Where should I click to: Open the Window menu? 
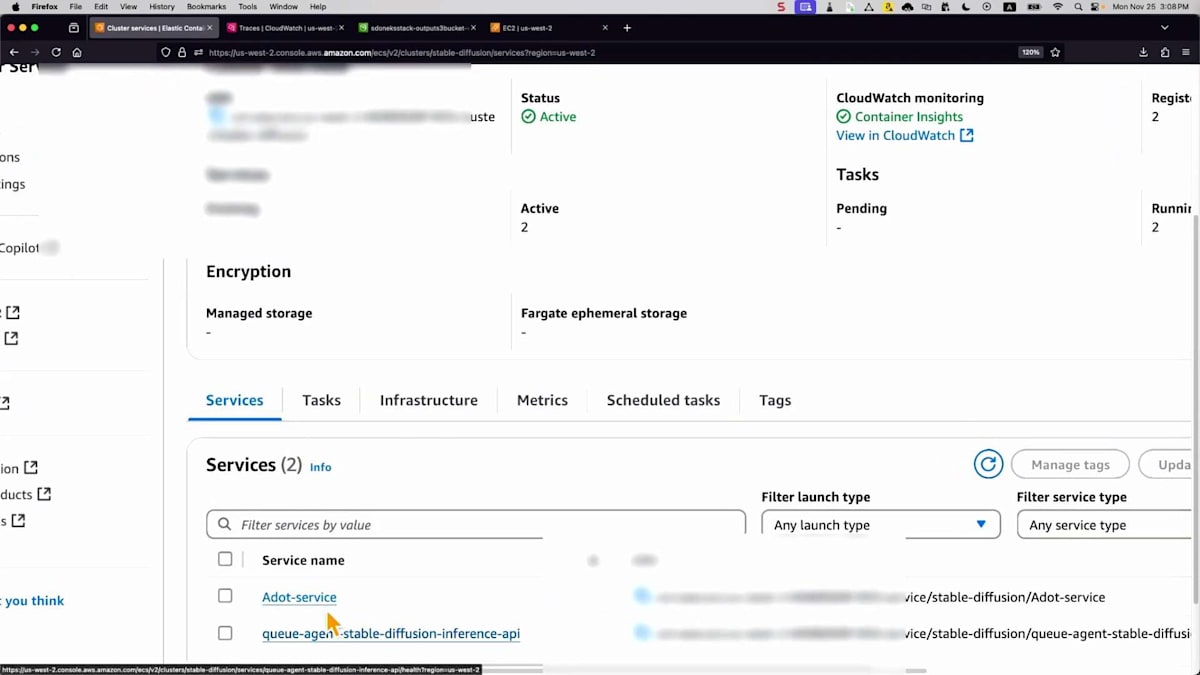[x=283, y=6]
